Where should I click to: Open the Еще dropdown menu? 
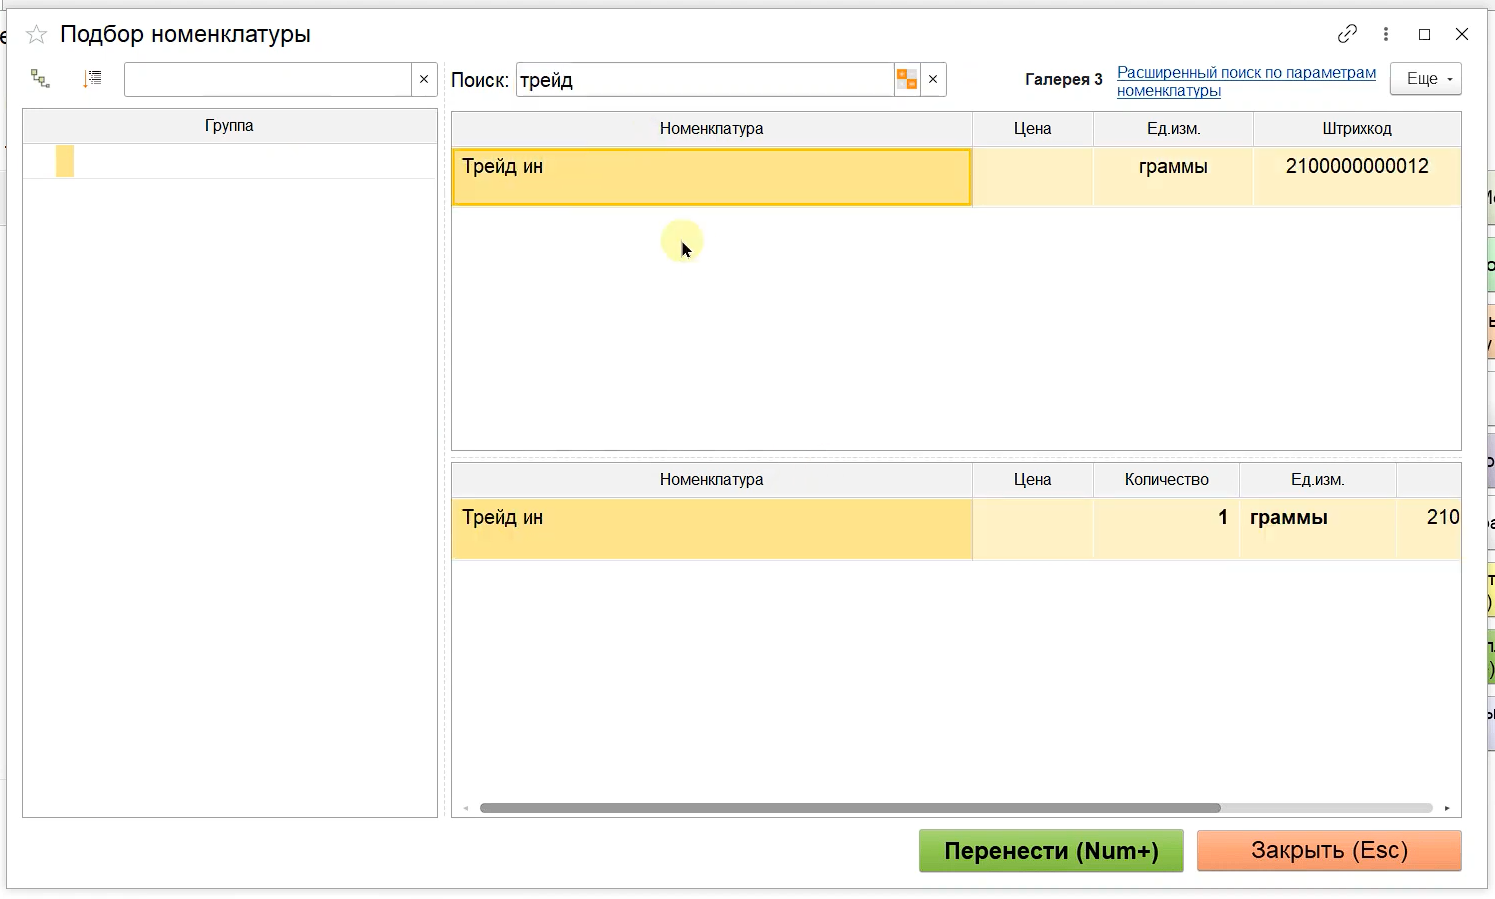click(1425, 79)
